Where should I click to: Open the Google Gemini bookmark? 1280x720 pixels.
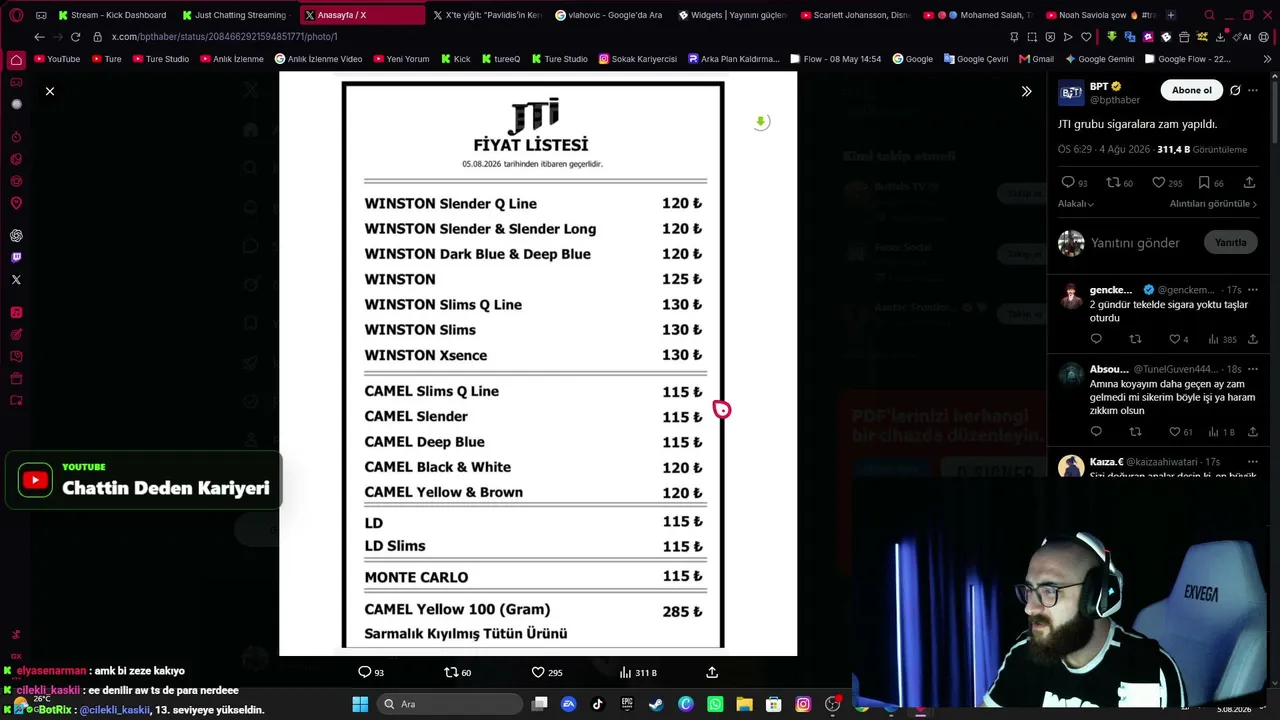[1099, 59]
